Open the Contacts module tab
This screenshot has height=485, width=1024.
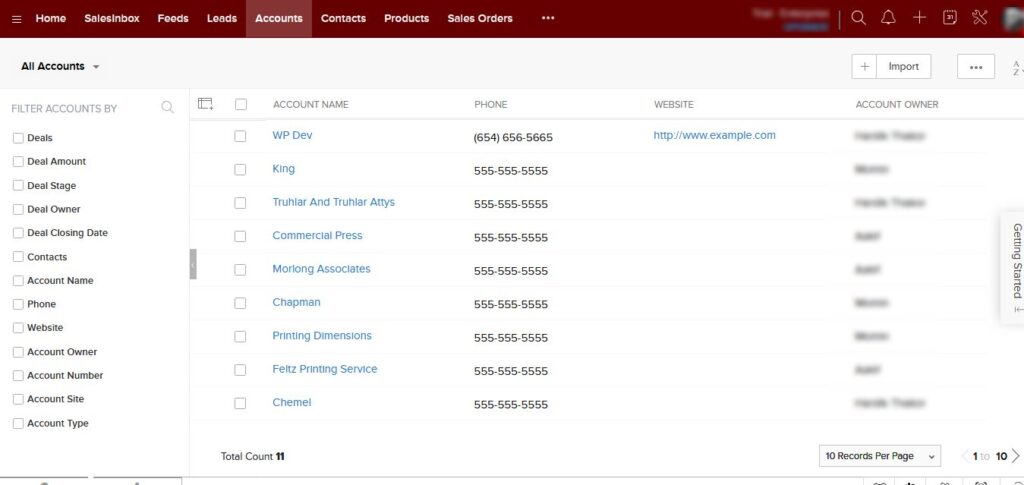343,18
